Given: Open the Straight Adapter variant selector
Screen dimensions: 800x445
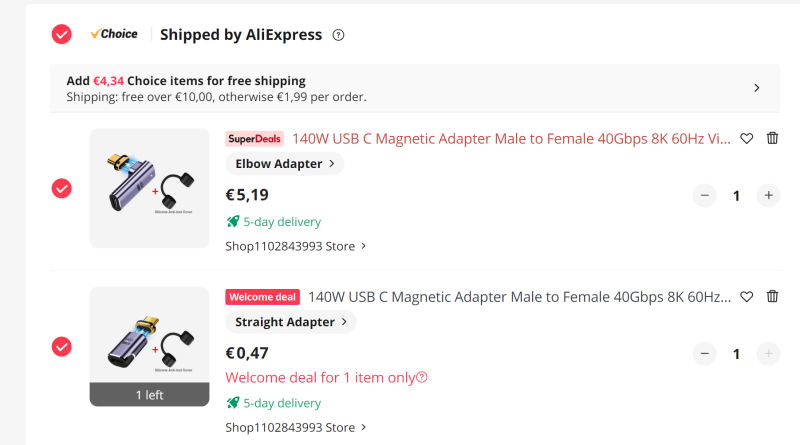Looking at the screenshot, I should (x=291, y=322).
